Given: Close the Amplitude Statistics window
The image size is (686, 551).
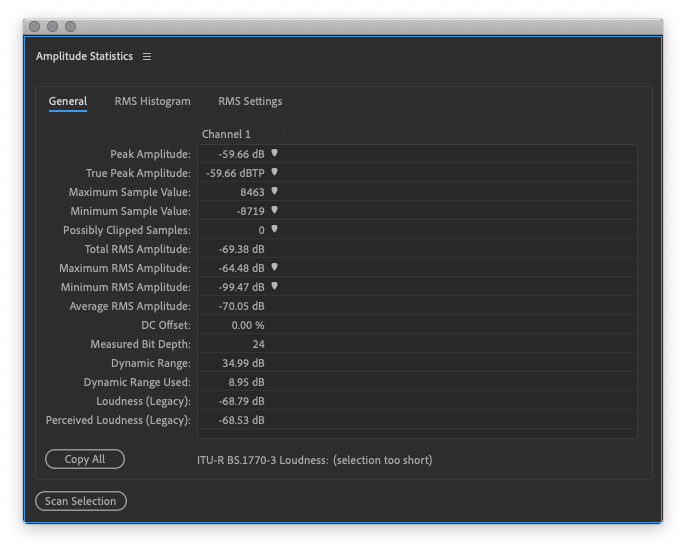Looking at the screenshot, I should [35, 27].
